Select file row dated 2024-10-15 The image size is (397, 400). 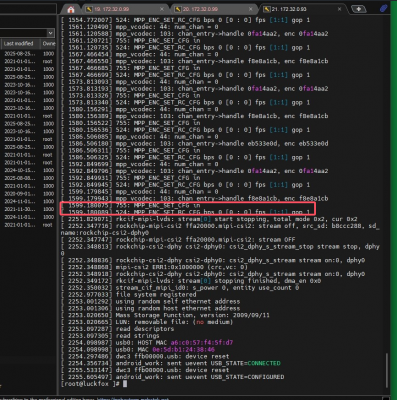[28, 170]
